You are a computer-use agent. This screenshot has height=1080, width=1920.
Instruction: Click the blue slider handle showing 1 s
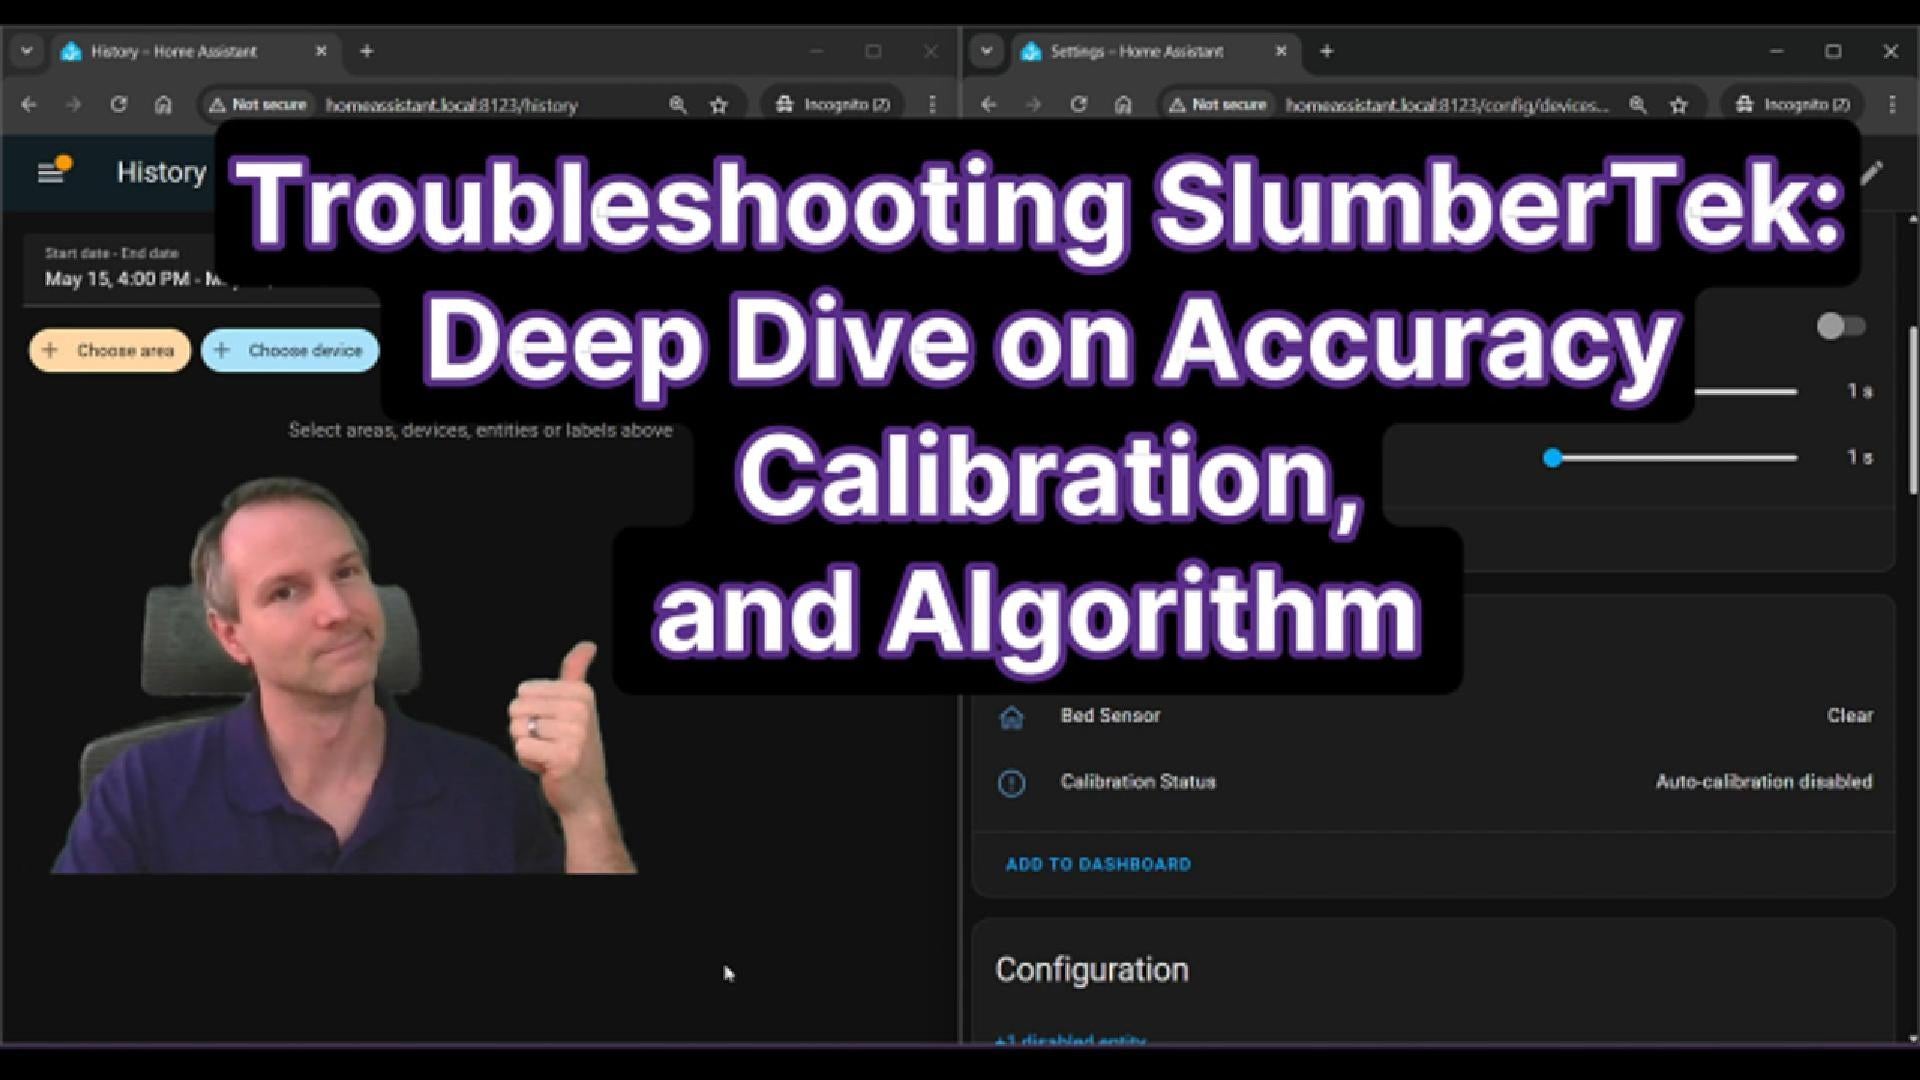[1552, 458]
